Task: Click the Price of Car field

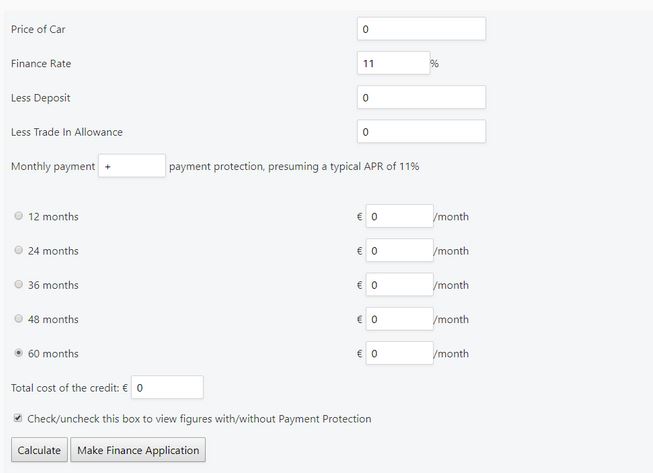Action: click(420, 29)
